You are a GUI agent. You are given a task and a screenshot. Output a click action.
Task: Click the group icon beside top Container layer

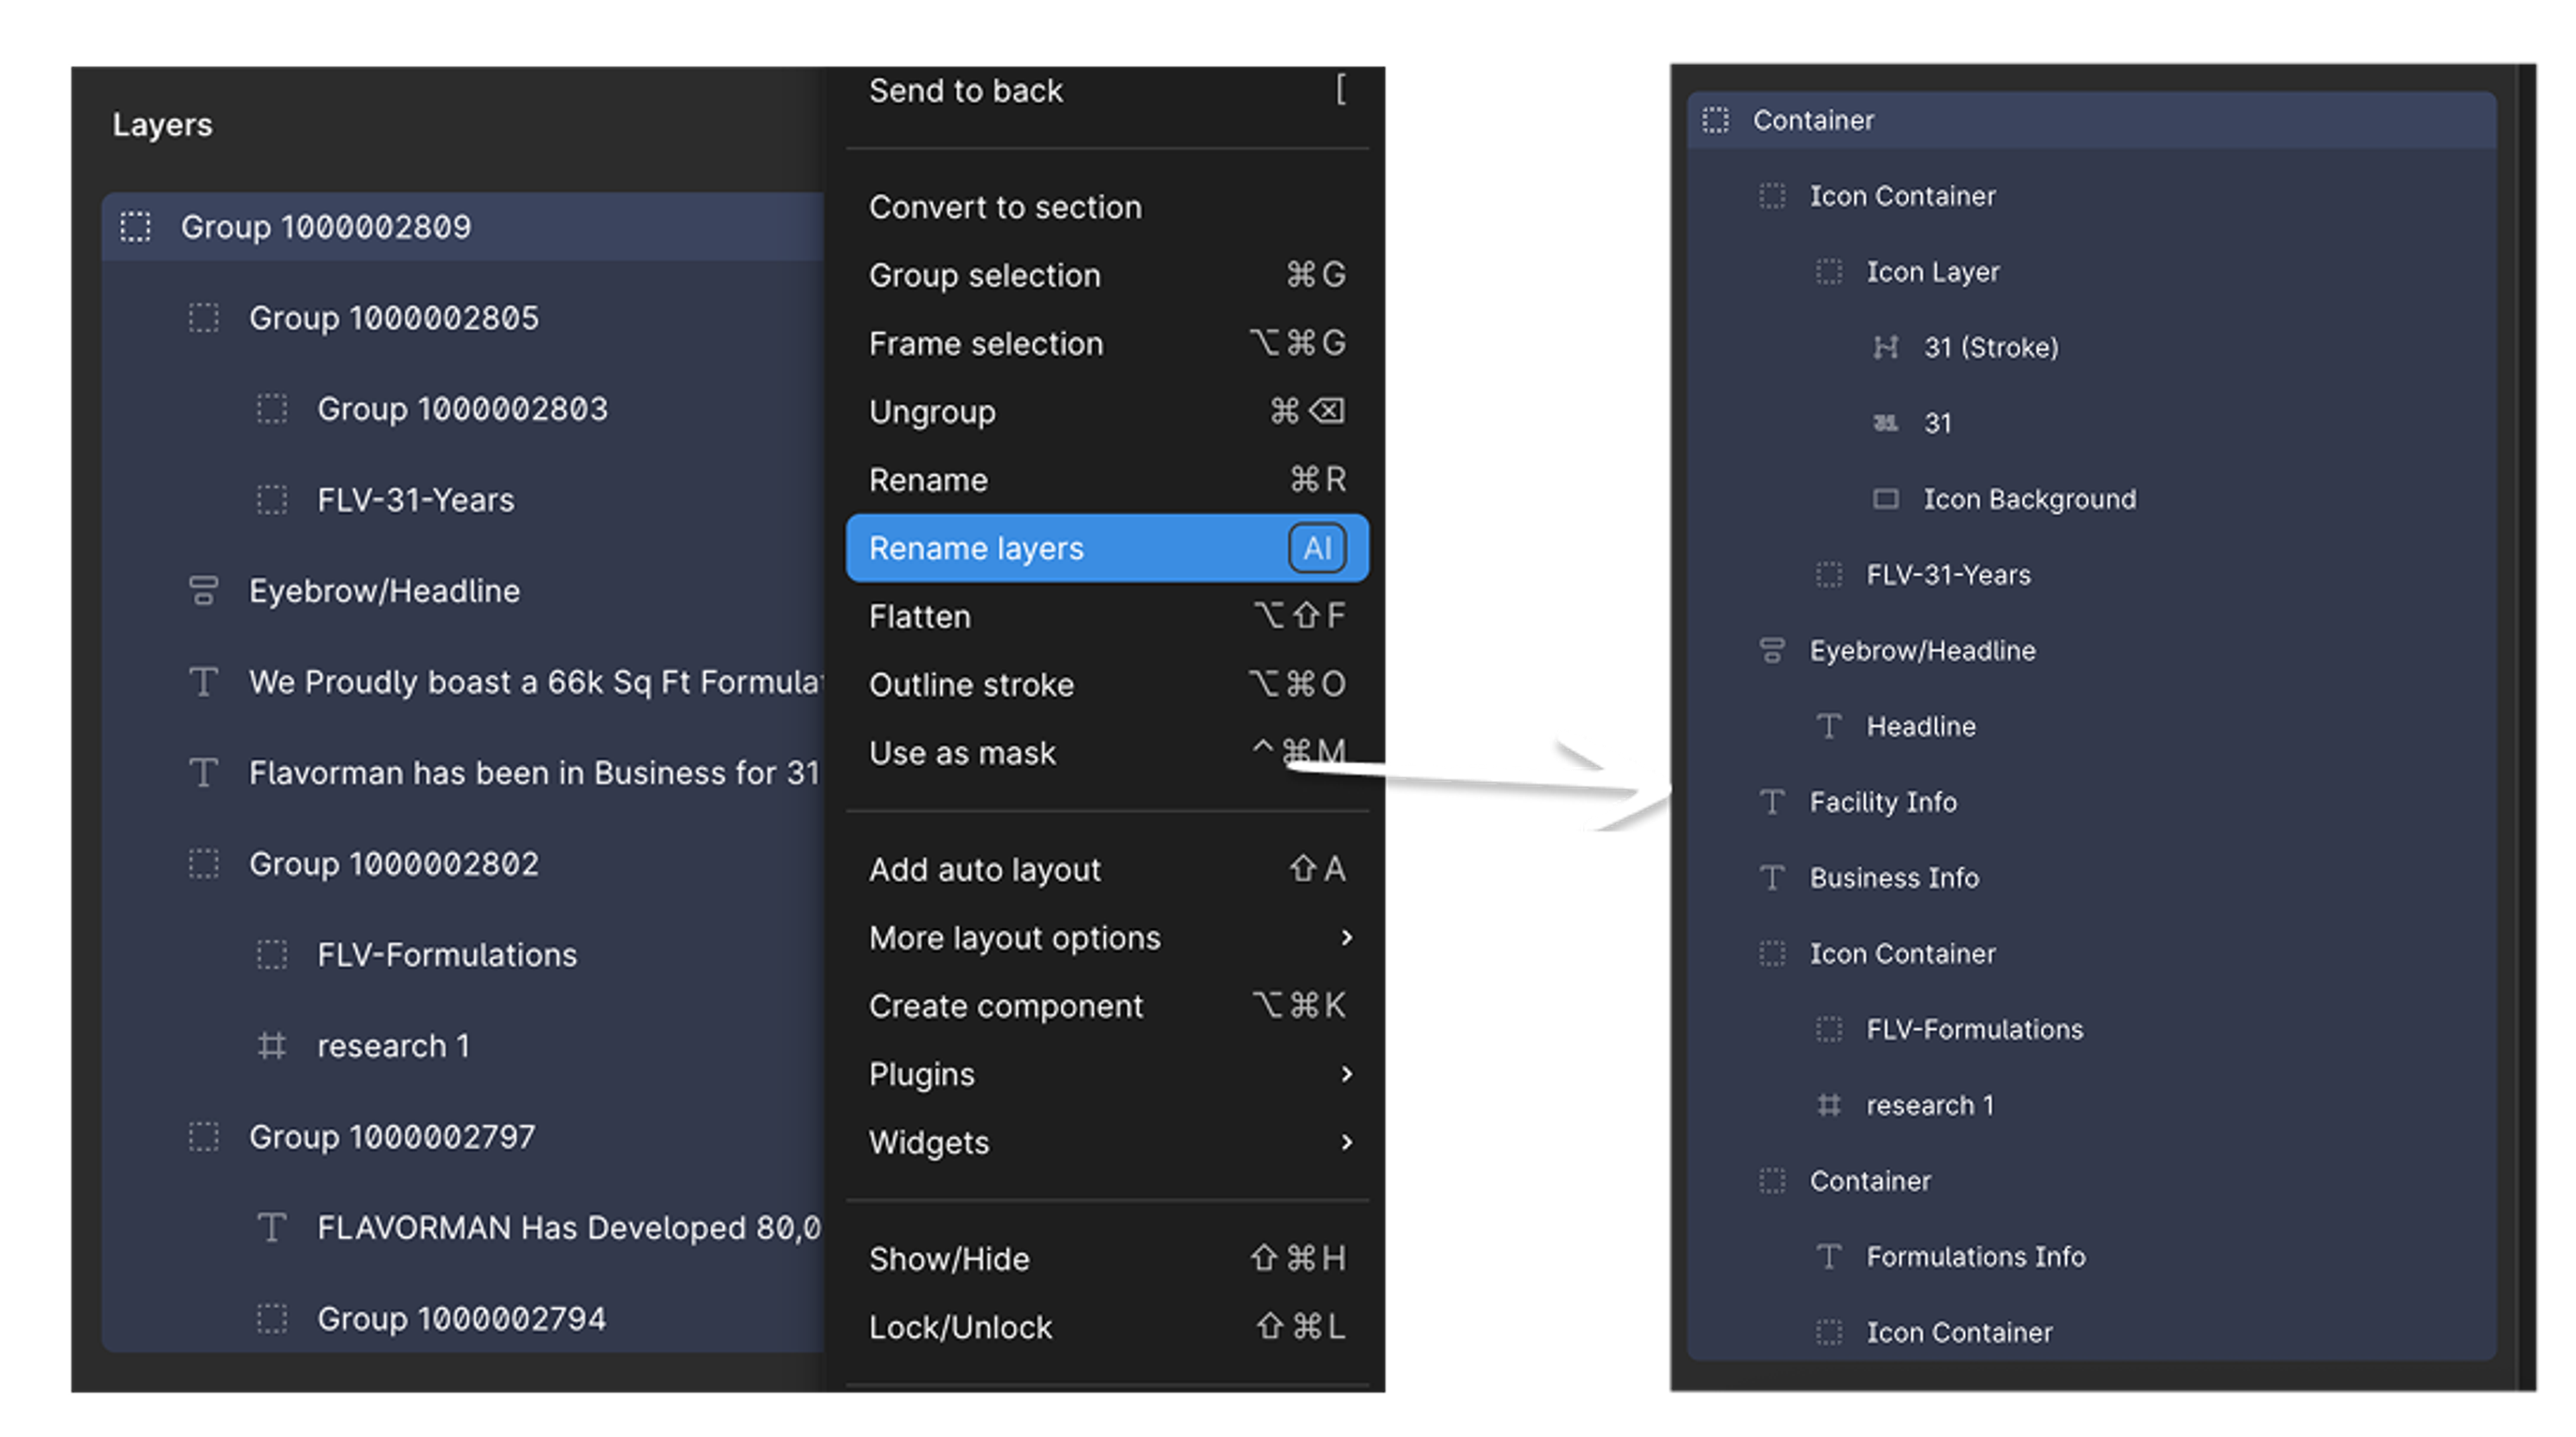[x=1715, y=120]
